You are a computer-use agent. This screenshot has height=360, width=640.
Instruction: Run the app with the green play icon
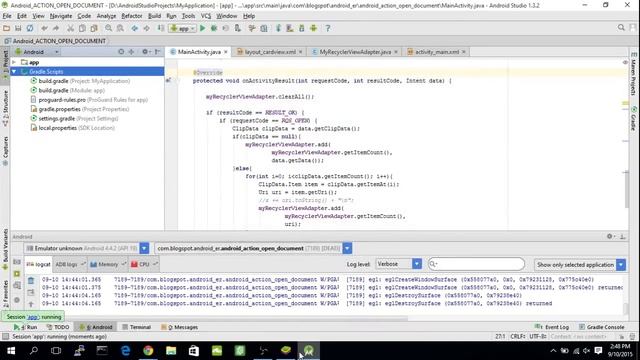tap(202, 28)
